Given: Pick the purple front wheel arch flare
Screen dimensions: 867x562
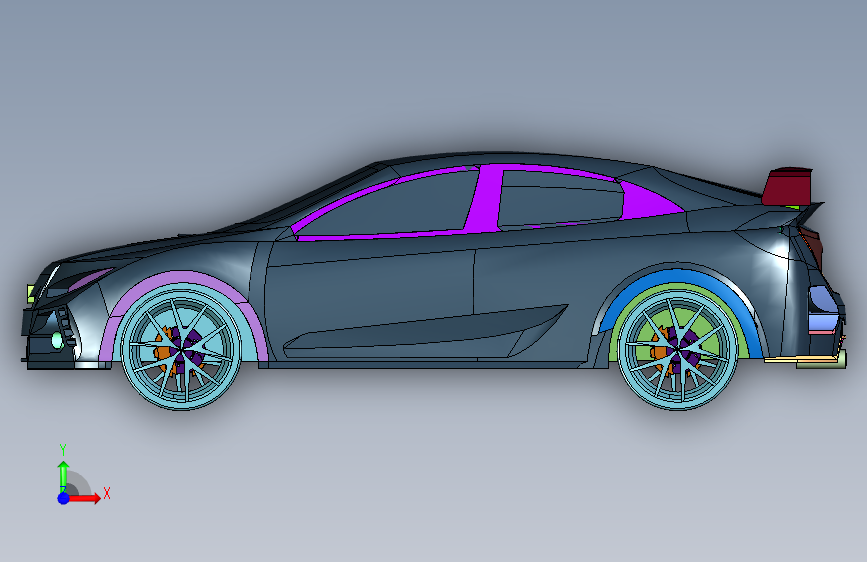Looking at the screenshot, I should [182, 278].
